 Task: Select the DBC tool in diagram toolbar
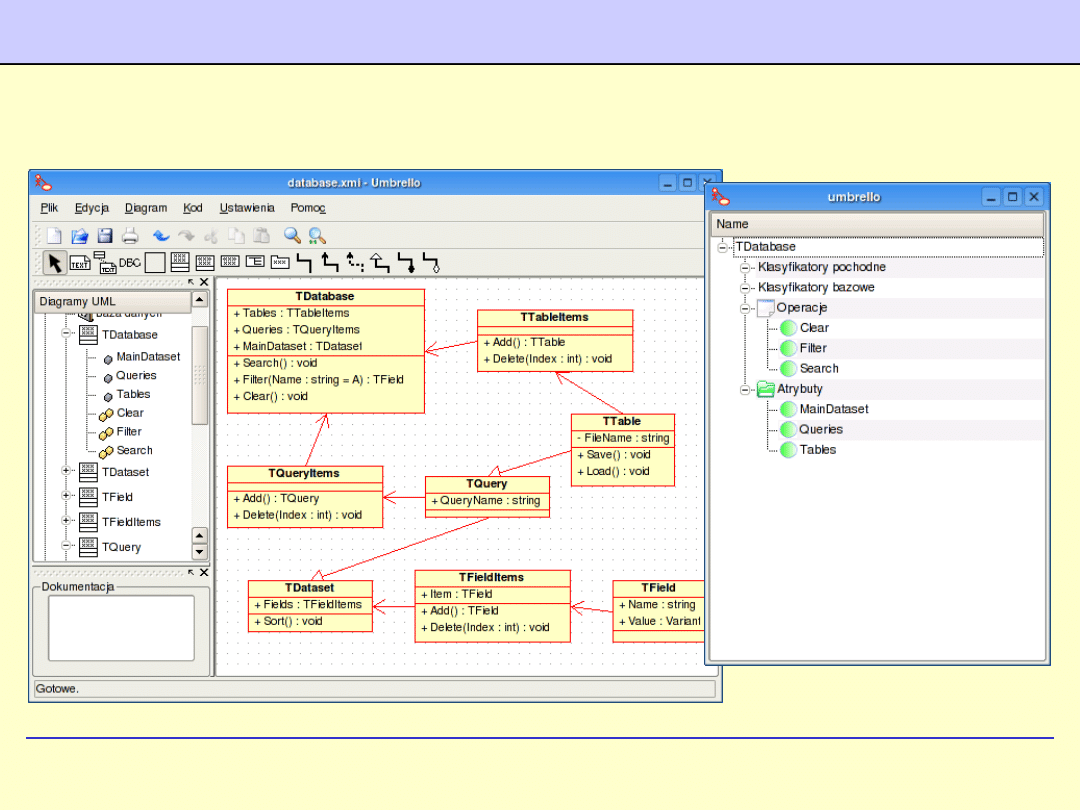pos(130,263)
